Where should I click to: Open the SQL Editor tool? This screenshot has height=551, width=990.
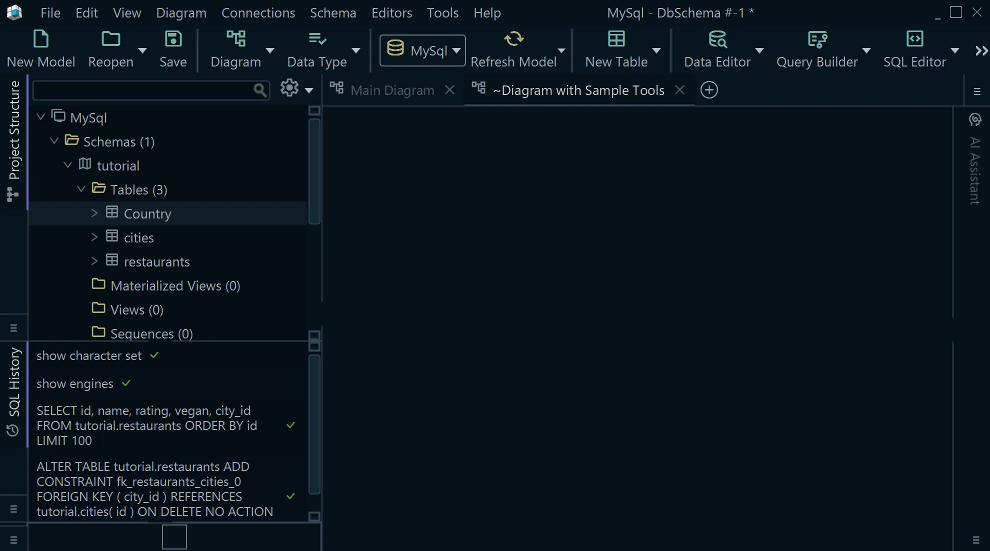click(x=914, y=40)
